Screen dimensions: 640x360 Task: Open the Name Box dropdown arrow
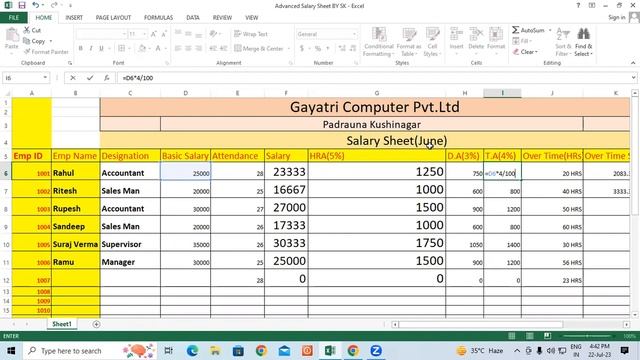(x=45, y=78)
